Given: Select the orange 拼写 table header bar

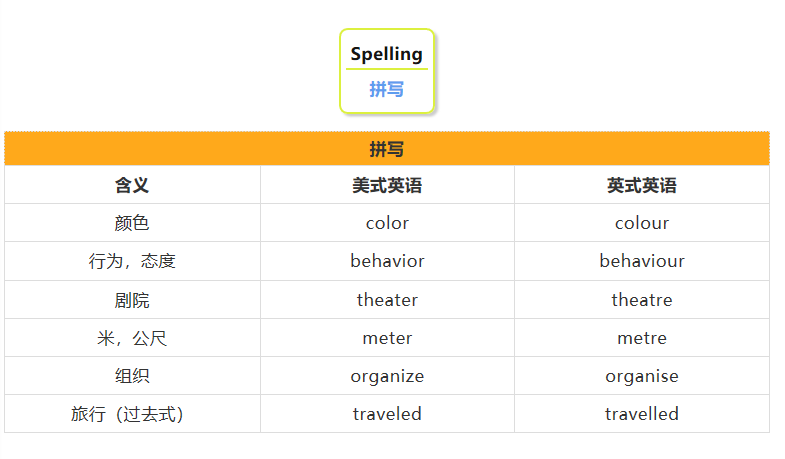Looking at the screenshot, I should click(x=387, y=149).
